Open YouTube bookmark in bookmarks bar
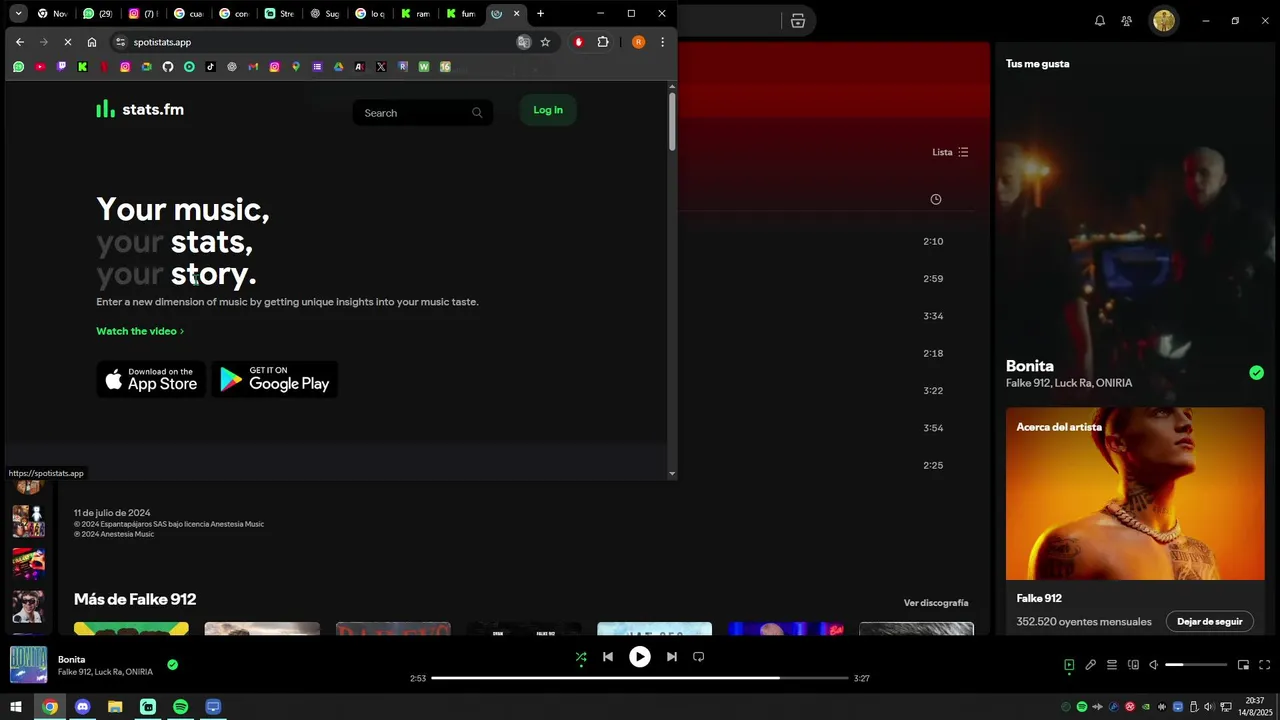This screenshot has width=1280, height=720. (x=40, y=67)
